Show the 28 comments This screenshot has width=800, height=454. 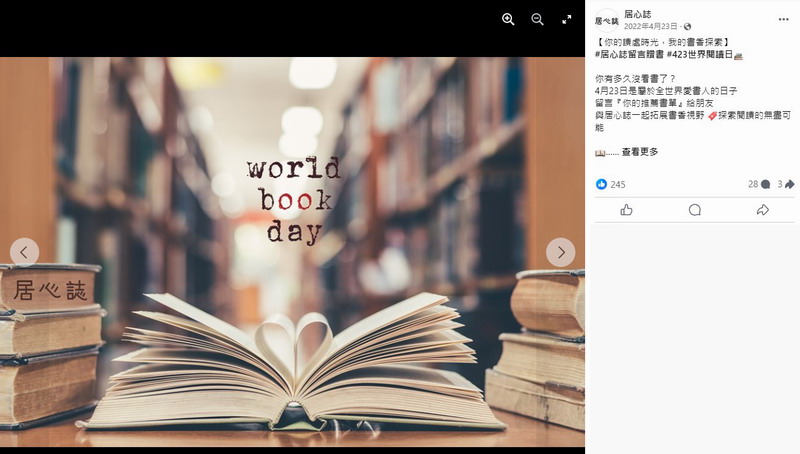(759, 184)
